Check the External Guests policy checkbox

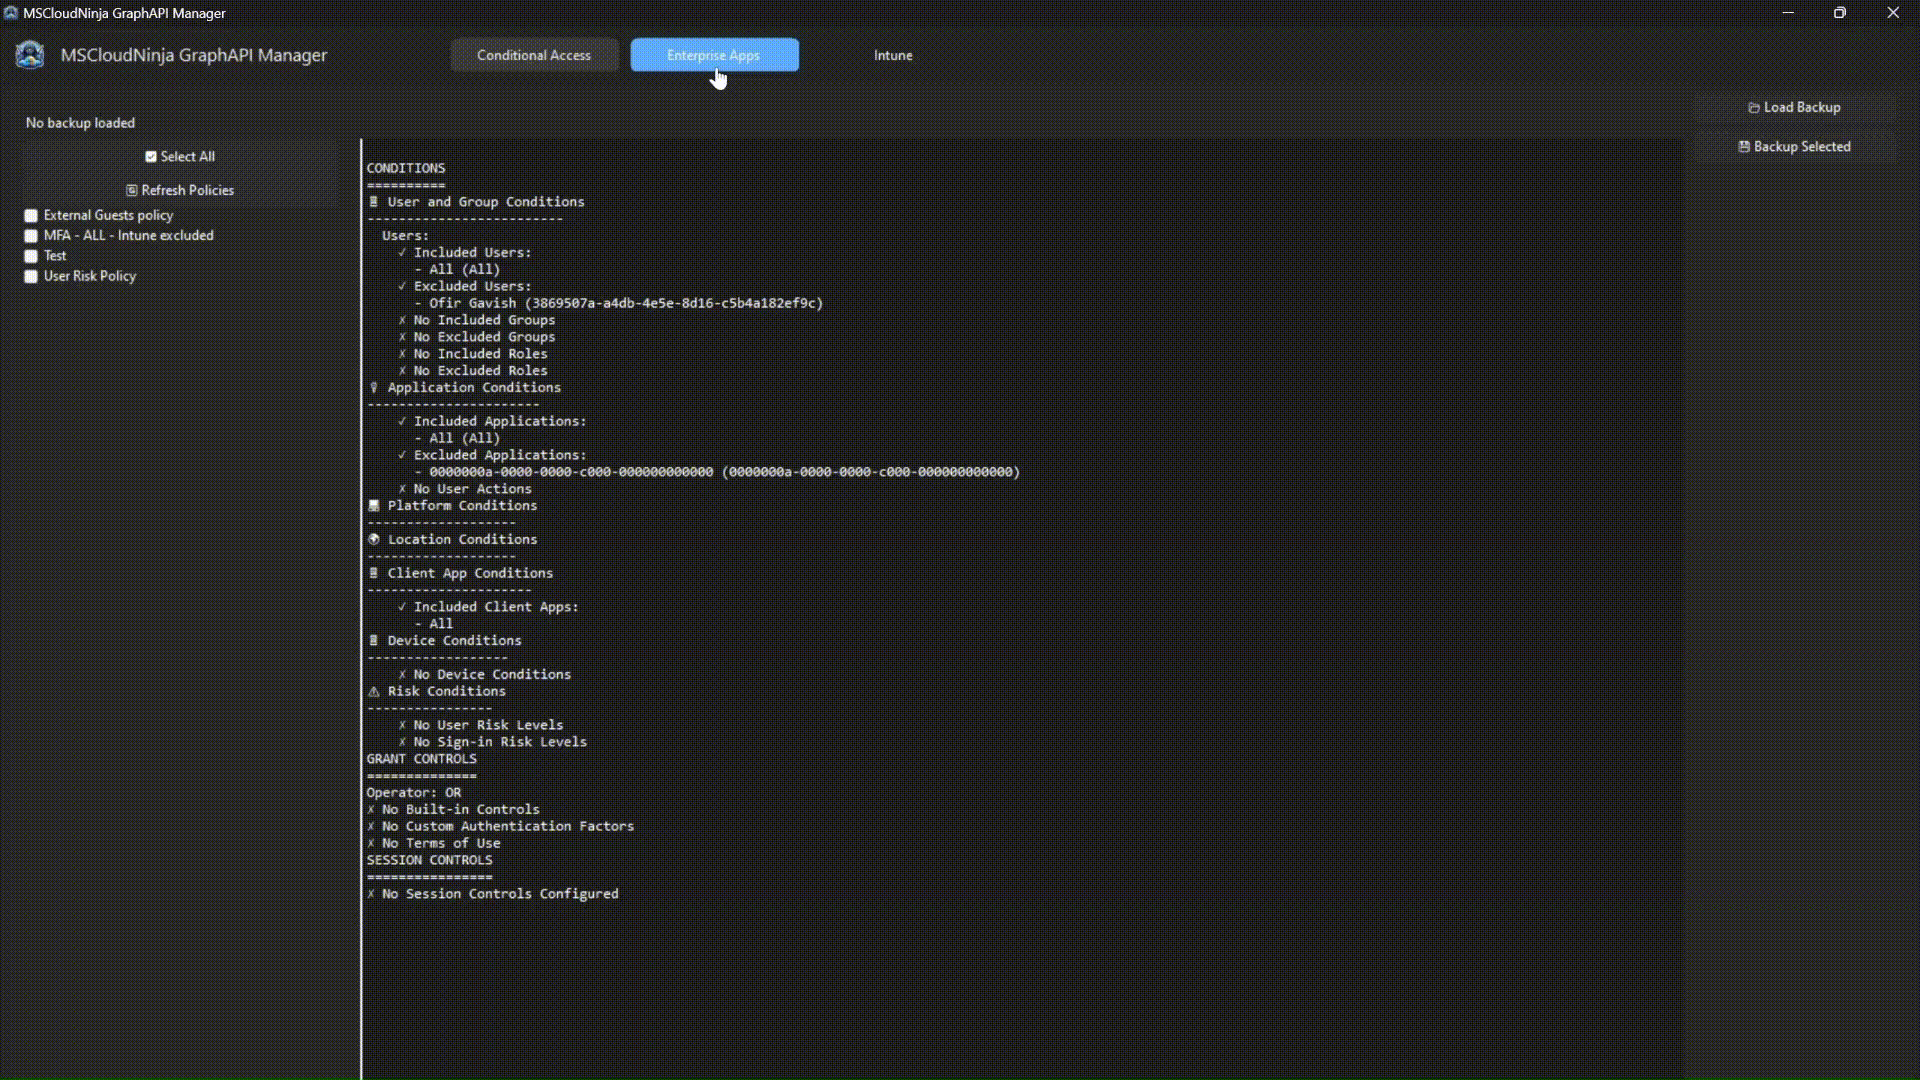pyautogui.click(x=31, y=216)
